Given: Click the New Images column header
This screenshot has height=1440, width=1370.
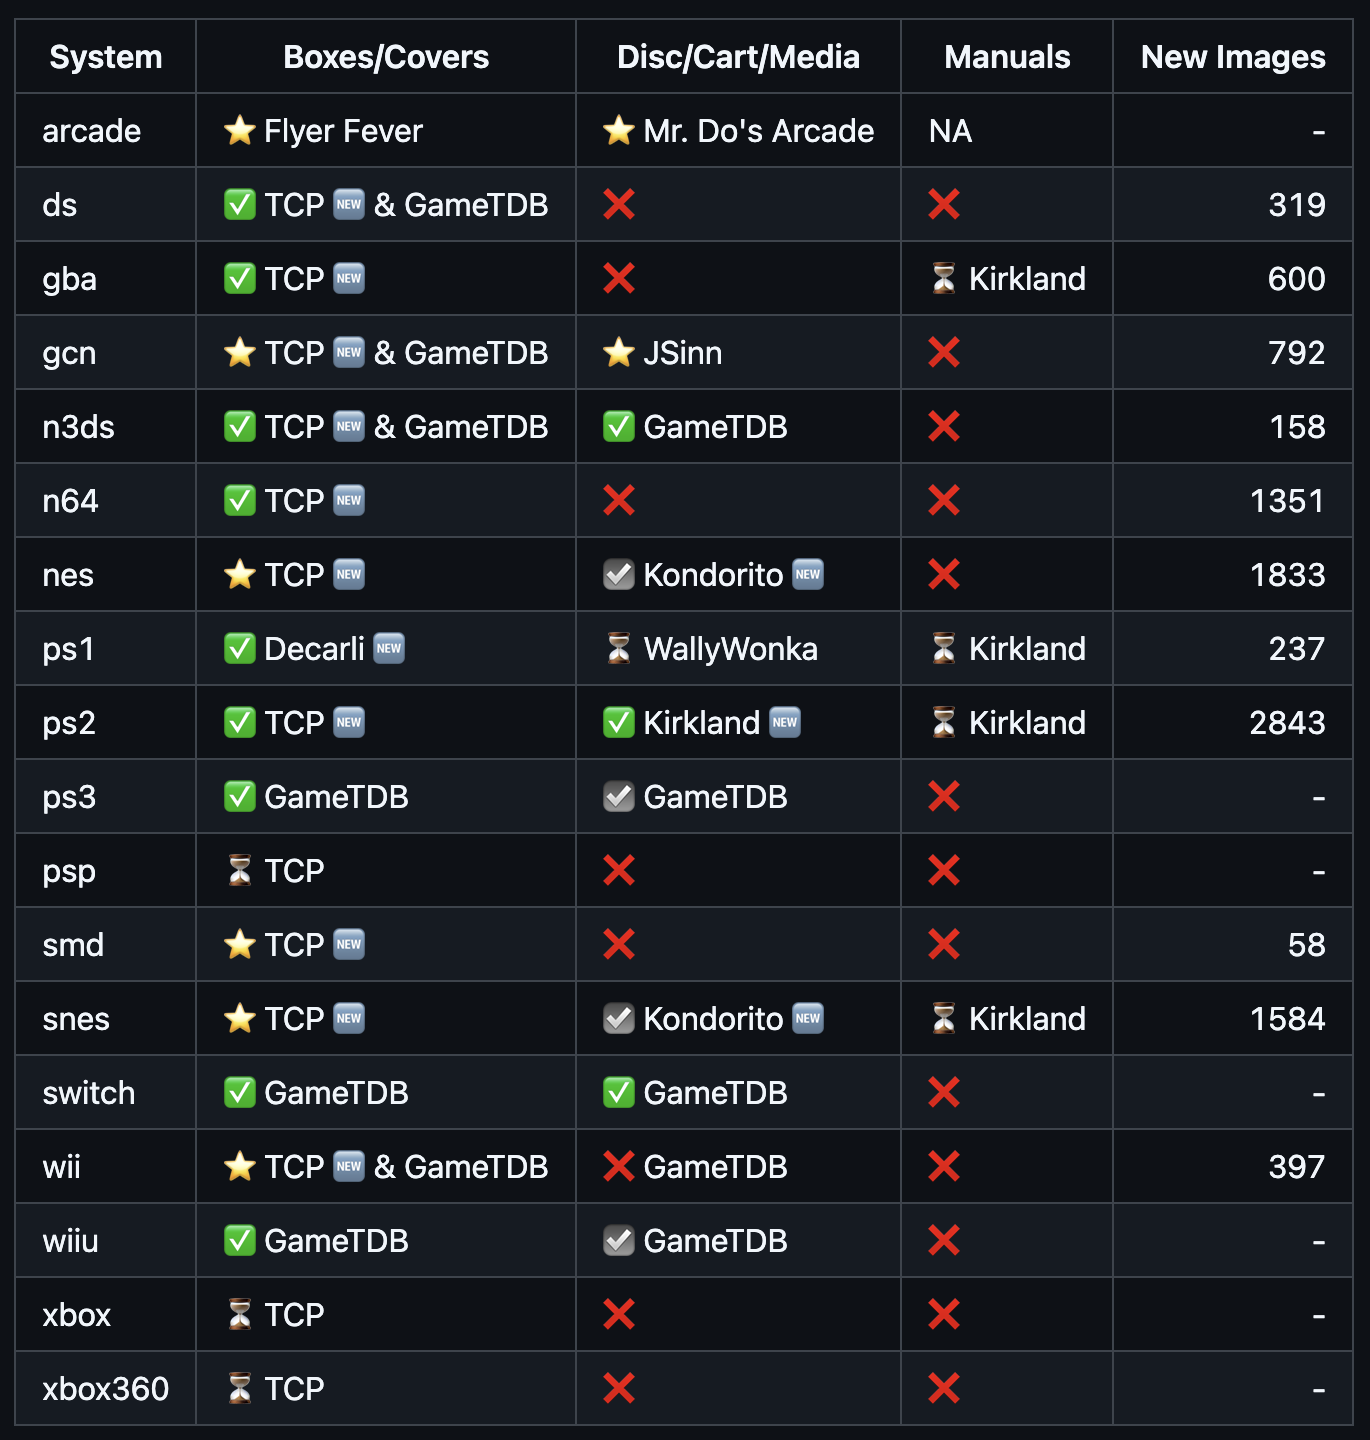Looking at the screenshot, I should (1233, 57).
